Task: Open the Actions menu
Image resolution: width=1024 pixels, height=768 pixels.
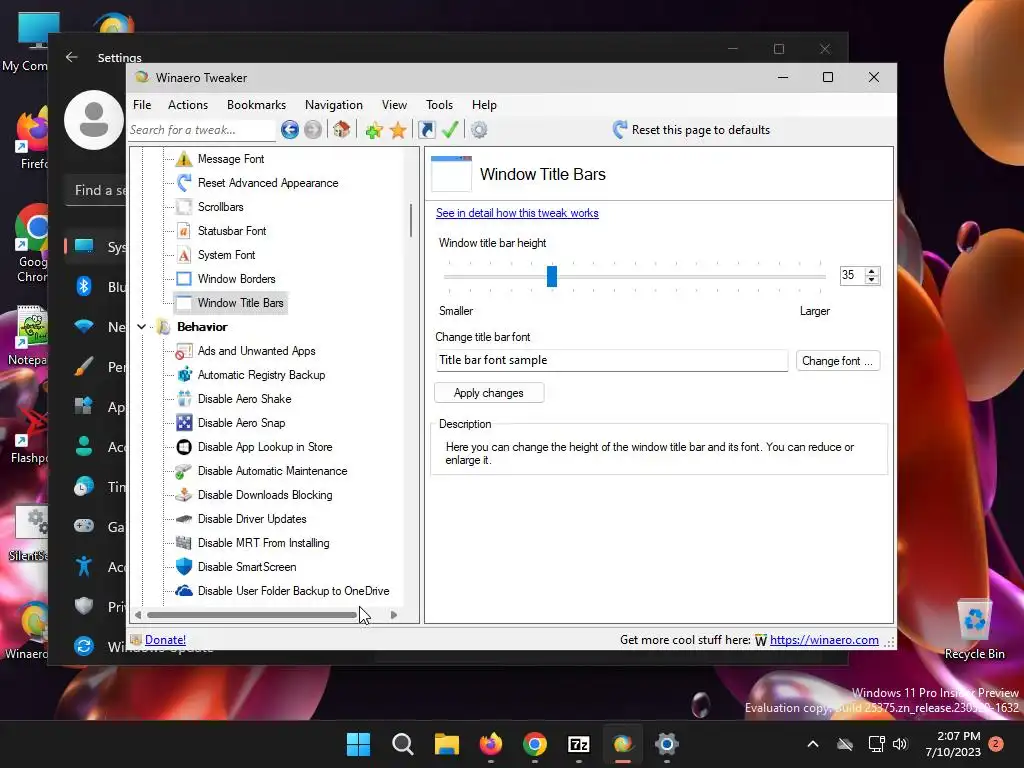Action: [187, 104]
